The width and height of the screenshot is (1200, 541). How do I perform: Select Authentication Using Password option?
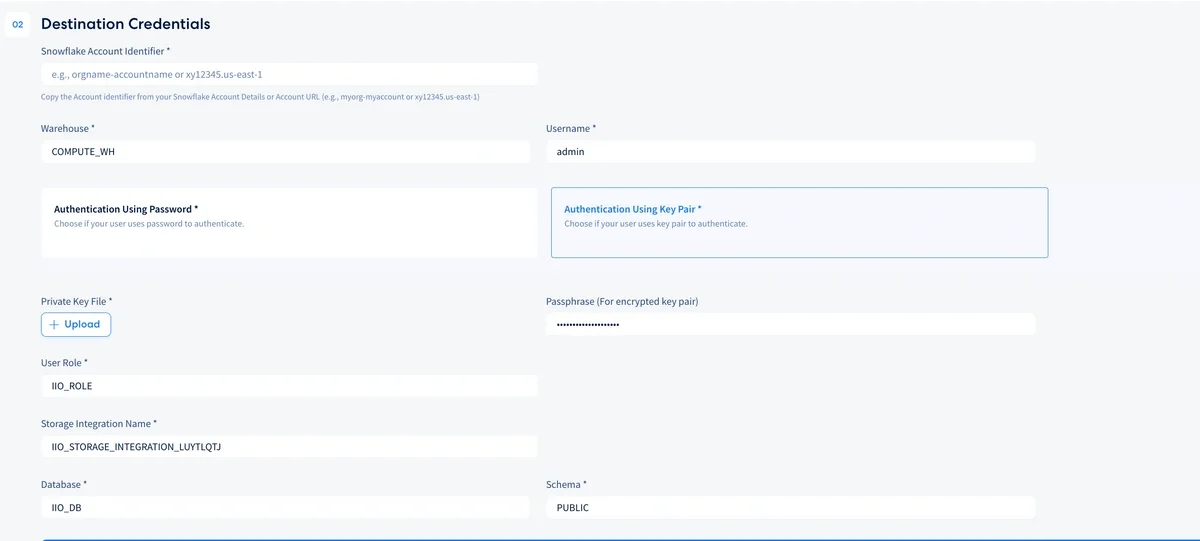[x=289, y=222]
